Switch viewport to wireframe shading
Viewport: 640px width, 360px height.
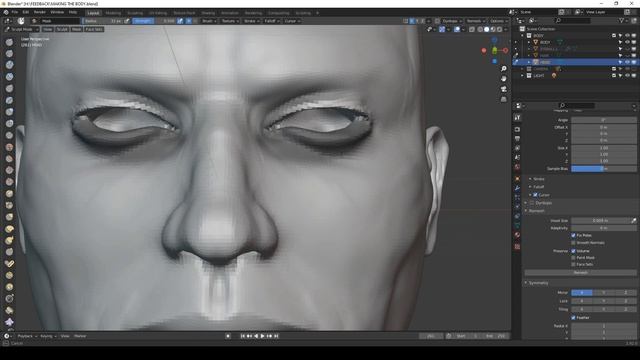point(480,29)
